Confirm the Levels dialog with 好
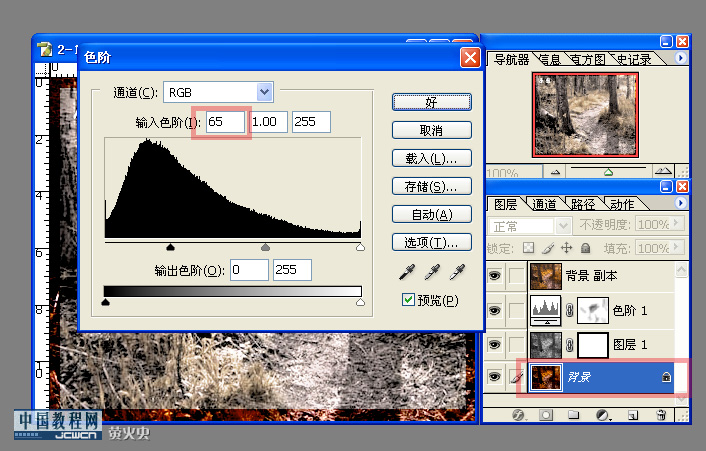Viewport: 706px width, 451px height. 432,102
